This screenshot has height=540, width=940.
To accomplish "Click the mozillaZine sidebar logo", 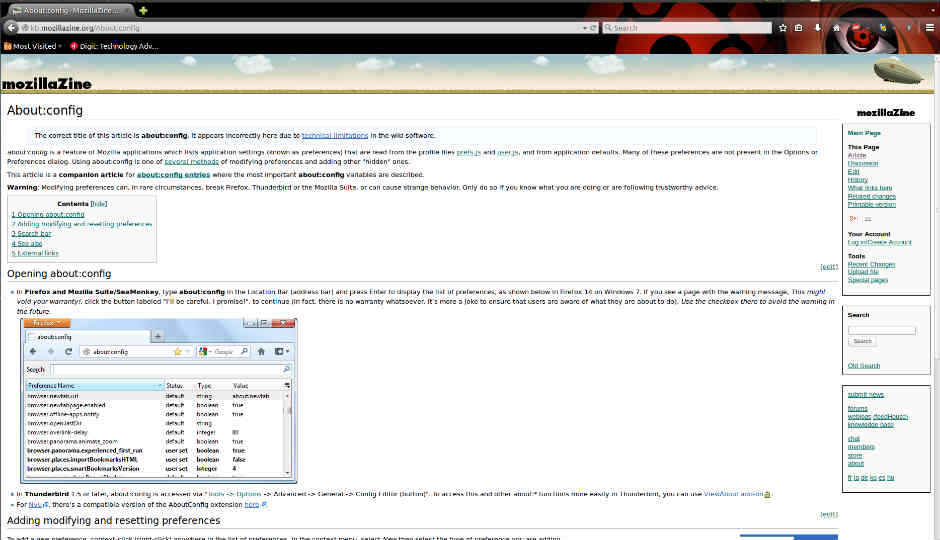I will point(885,112).
